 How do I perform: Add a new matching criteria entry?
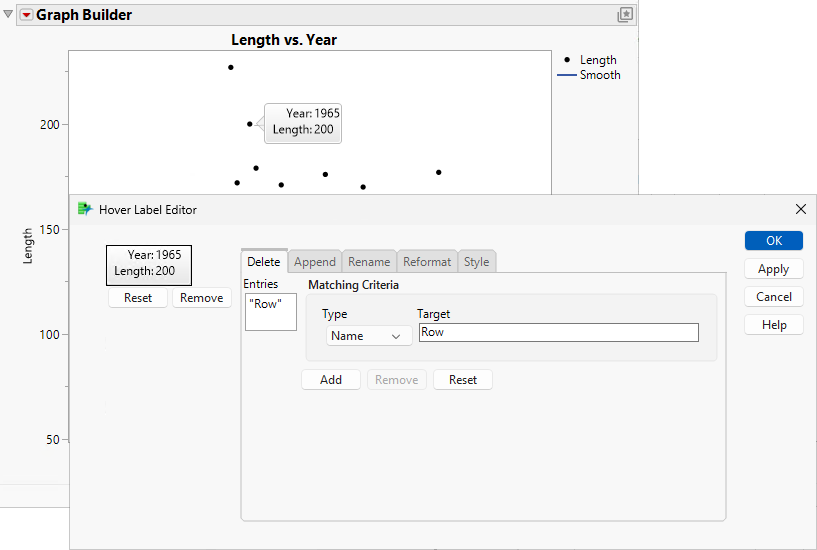[331, 380]
